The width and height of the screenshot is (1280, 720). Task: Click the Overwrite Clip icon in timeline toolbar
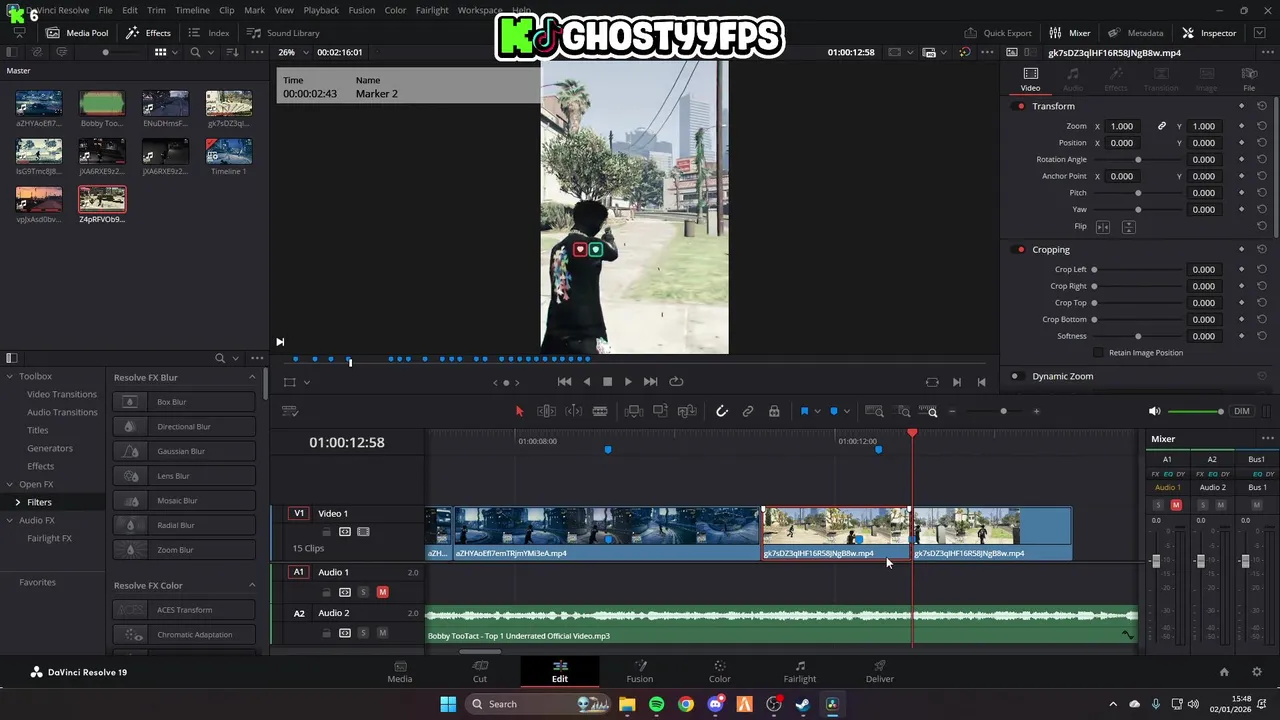point(660,411)
